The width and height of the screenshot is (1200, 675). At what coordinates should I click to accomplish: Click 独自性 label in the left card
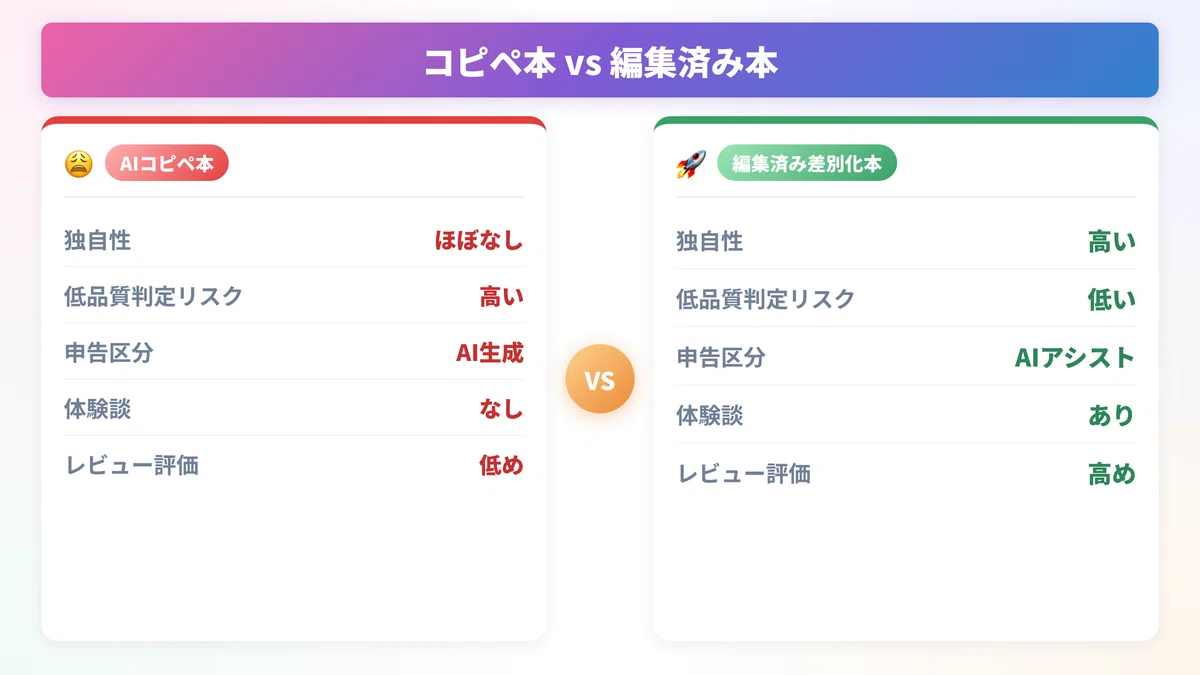[x=98, y=240]
